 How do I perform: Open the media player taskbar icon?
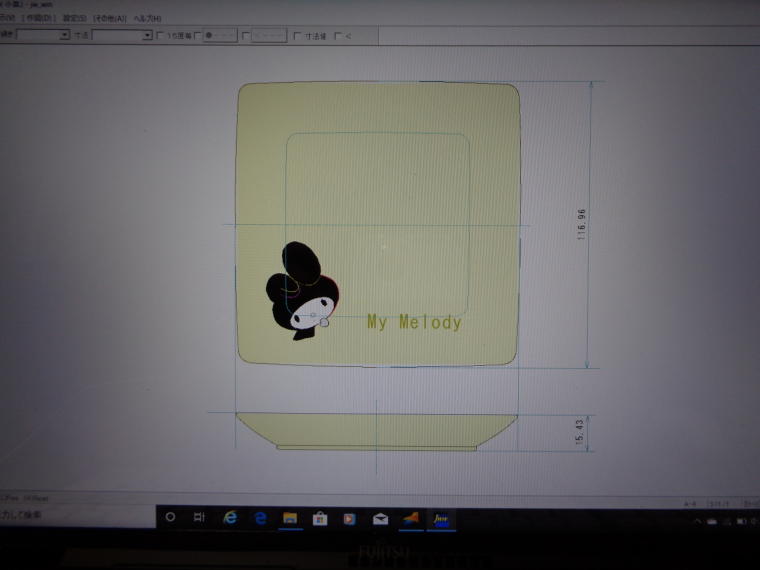point(349,519)
